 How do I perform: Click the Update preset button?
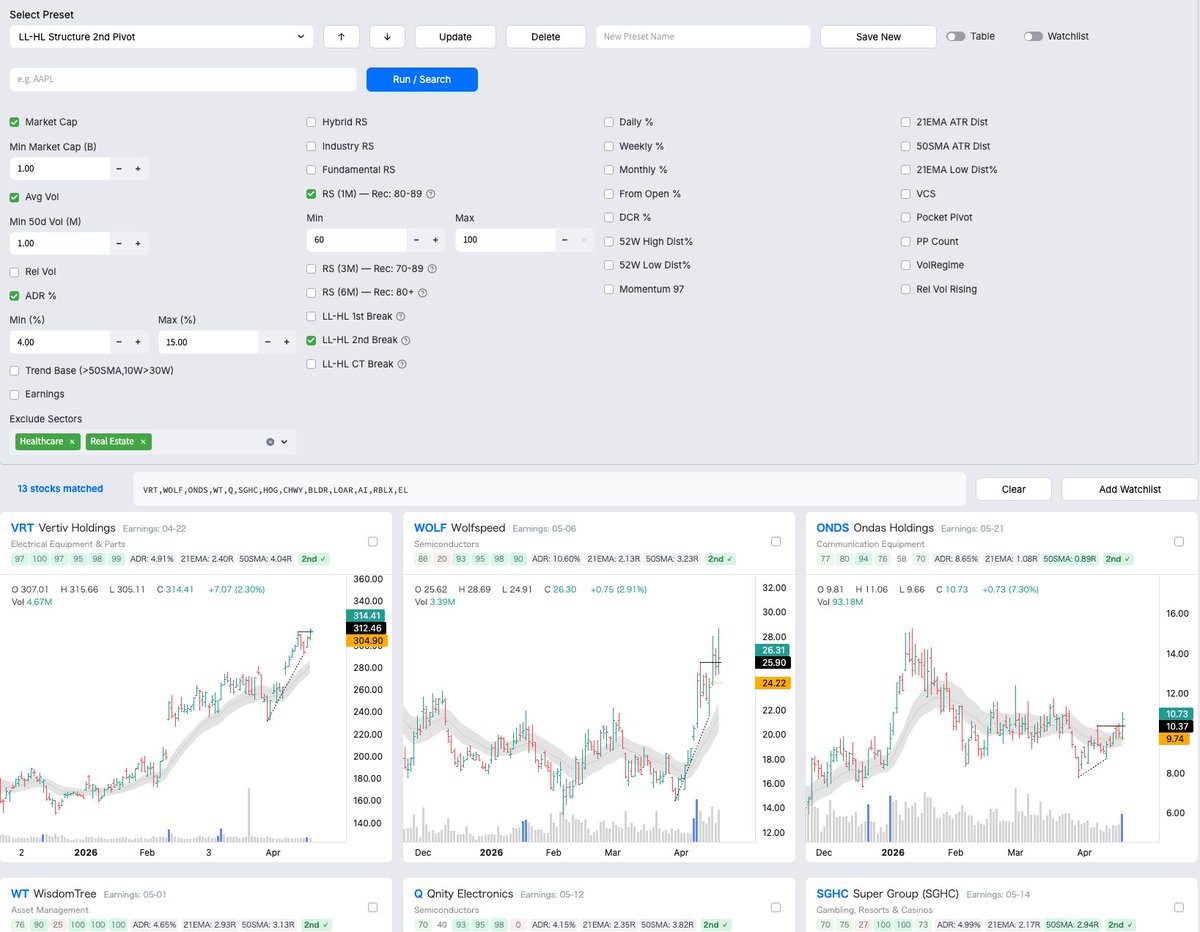pyautogui.click(x=455, y=36)
